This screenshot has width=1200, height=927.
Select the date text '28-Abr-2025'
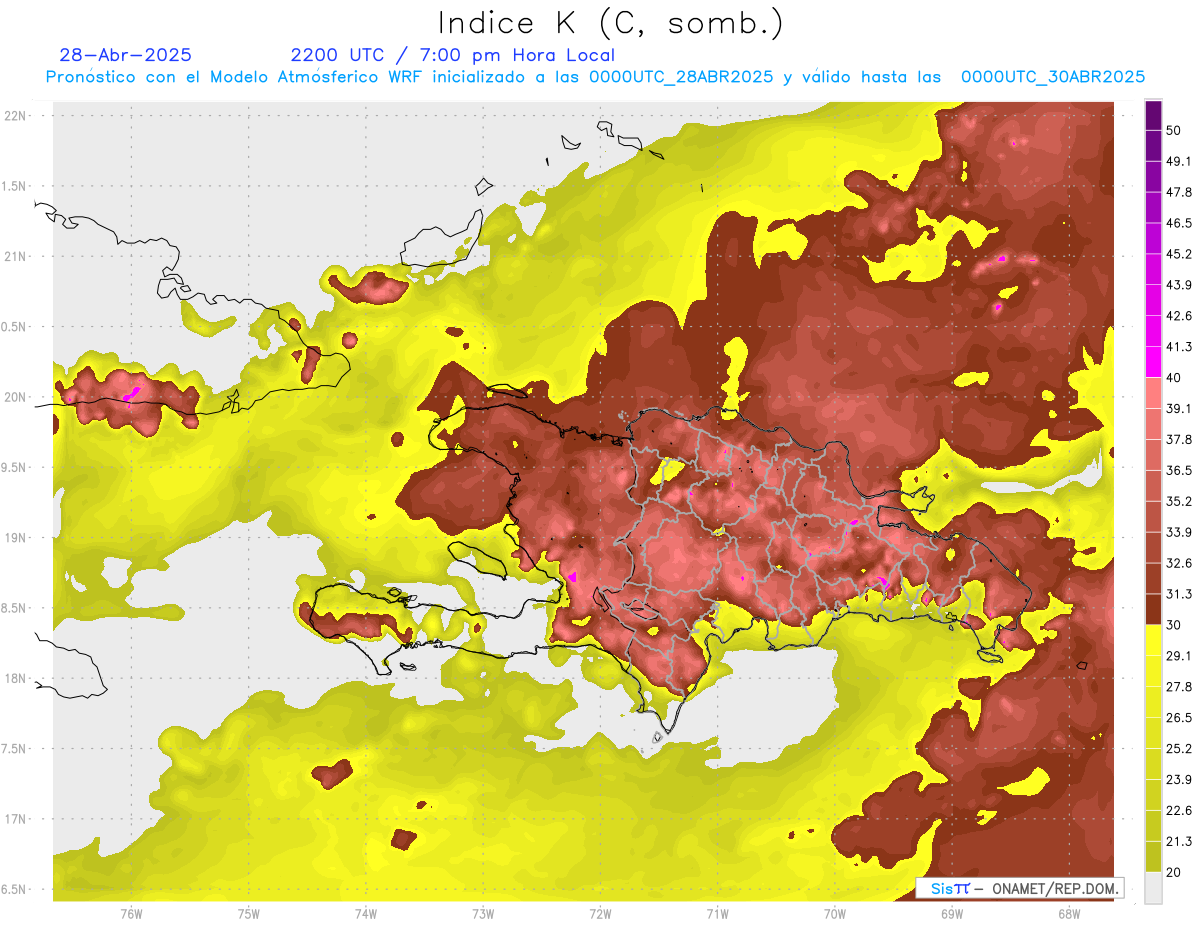click(126, 55)
